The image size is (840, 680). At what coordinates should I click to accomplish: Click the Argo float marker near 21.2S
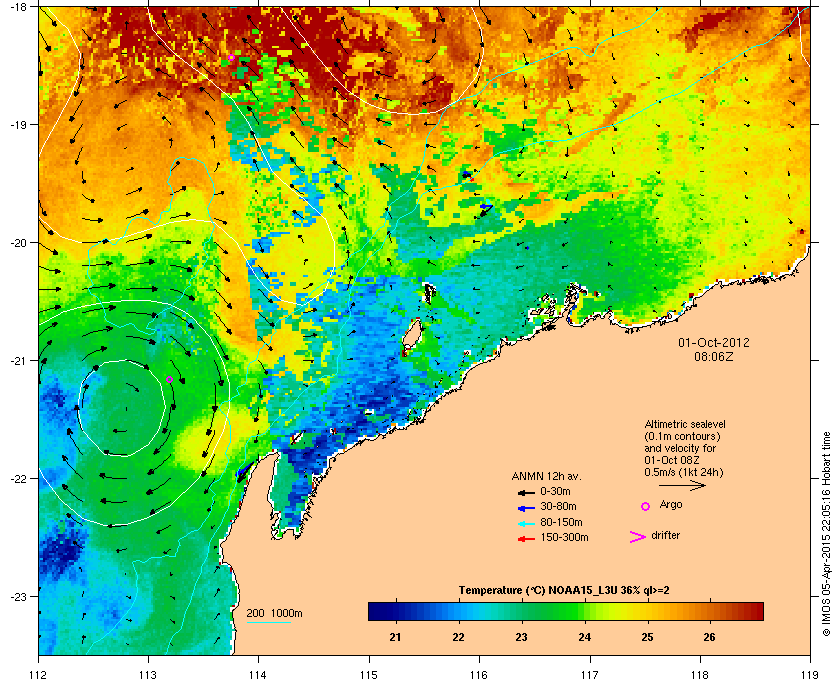170,379
